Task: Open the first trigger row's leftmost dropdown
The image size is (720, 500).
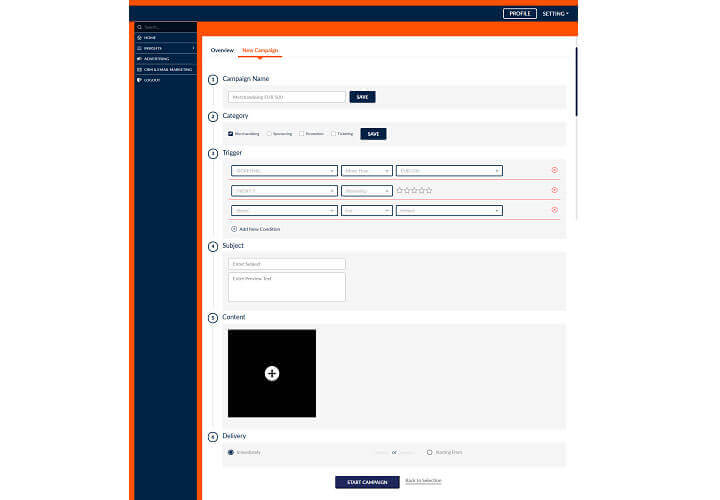Action: [x=283, y=171]
